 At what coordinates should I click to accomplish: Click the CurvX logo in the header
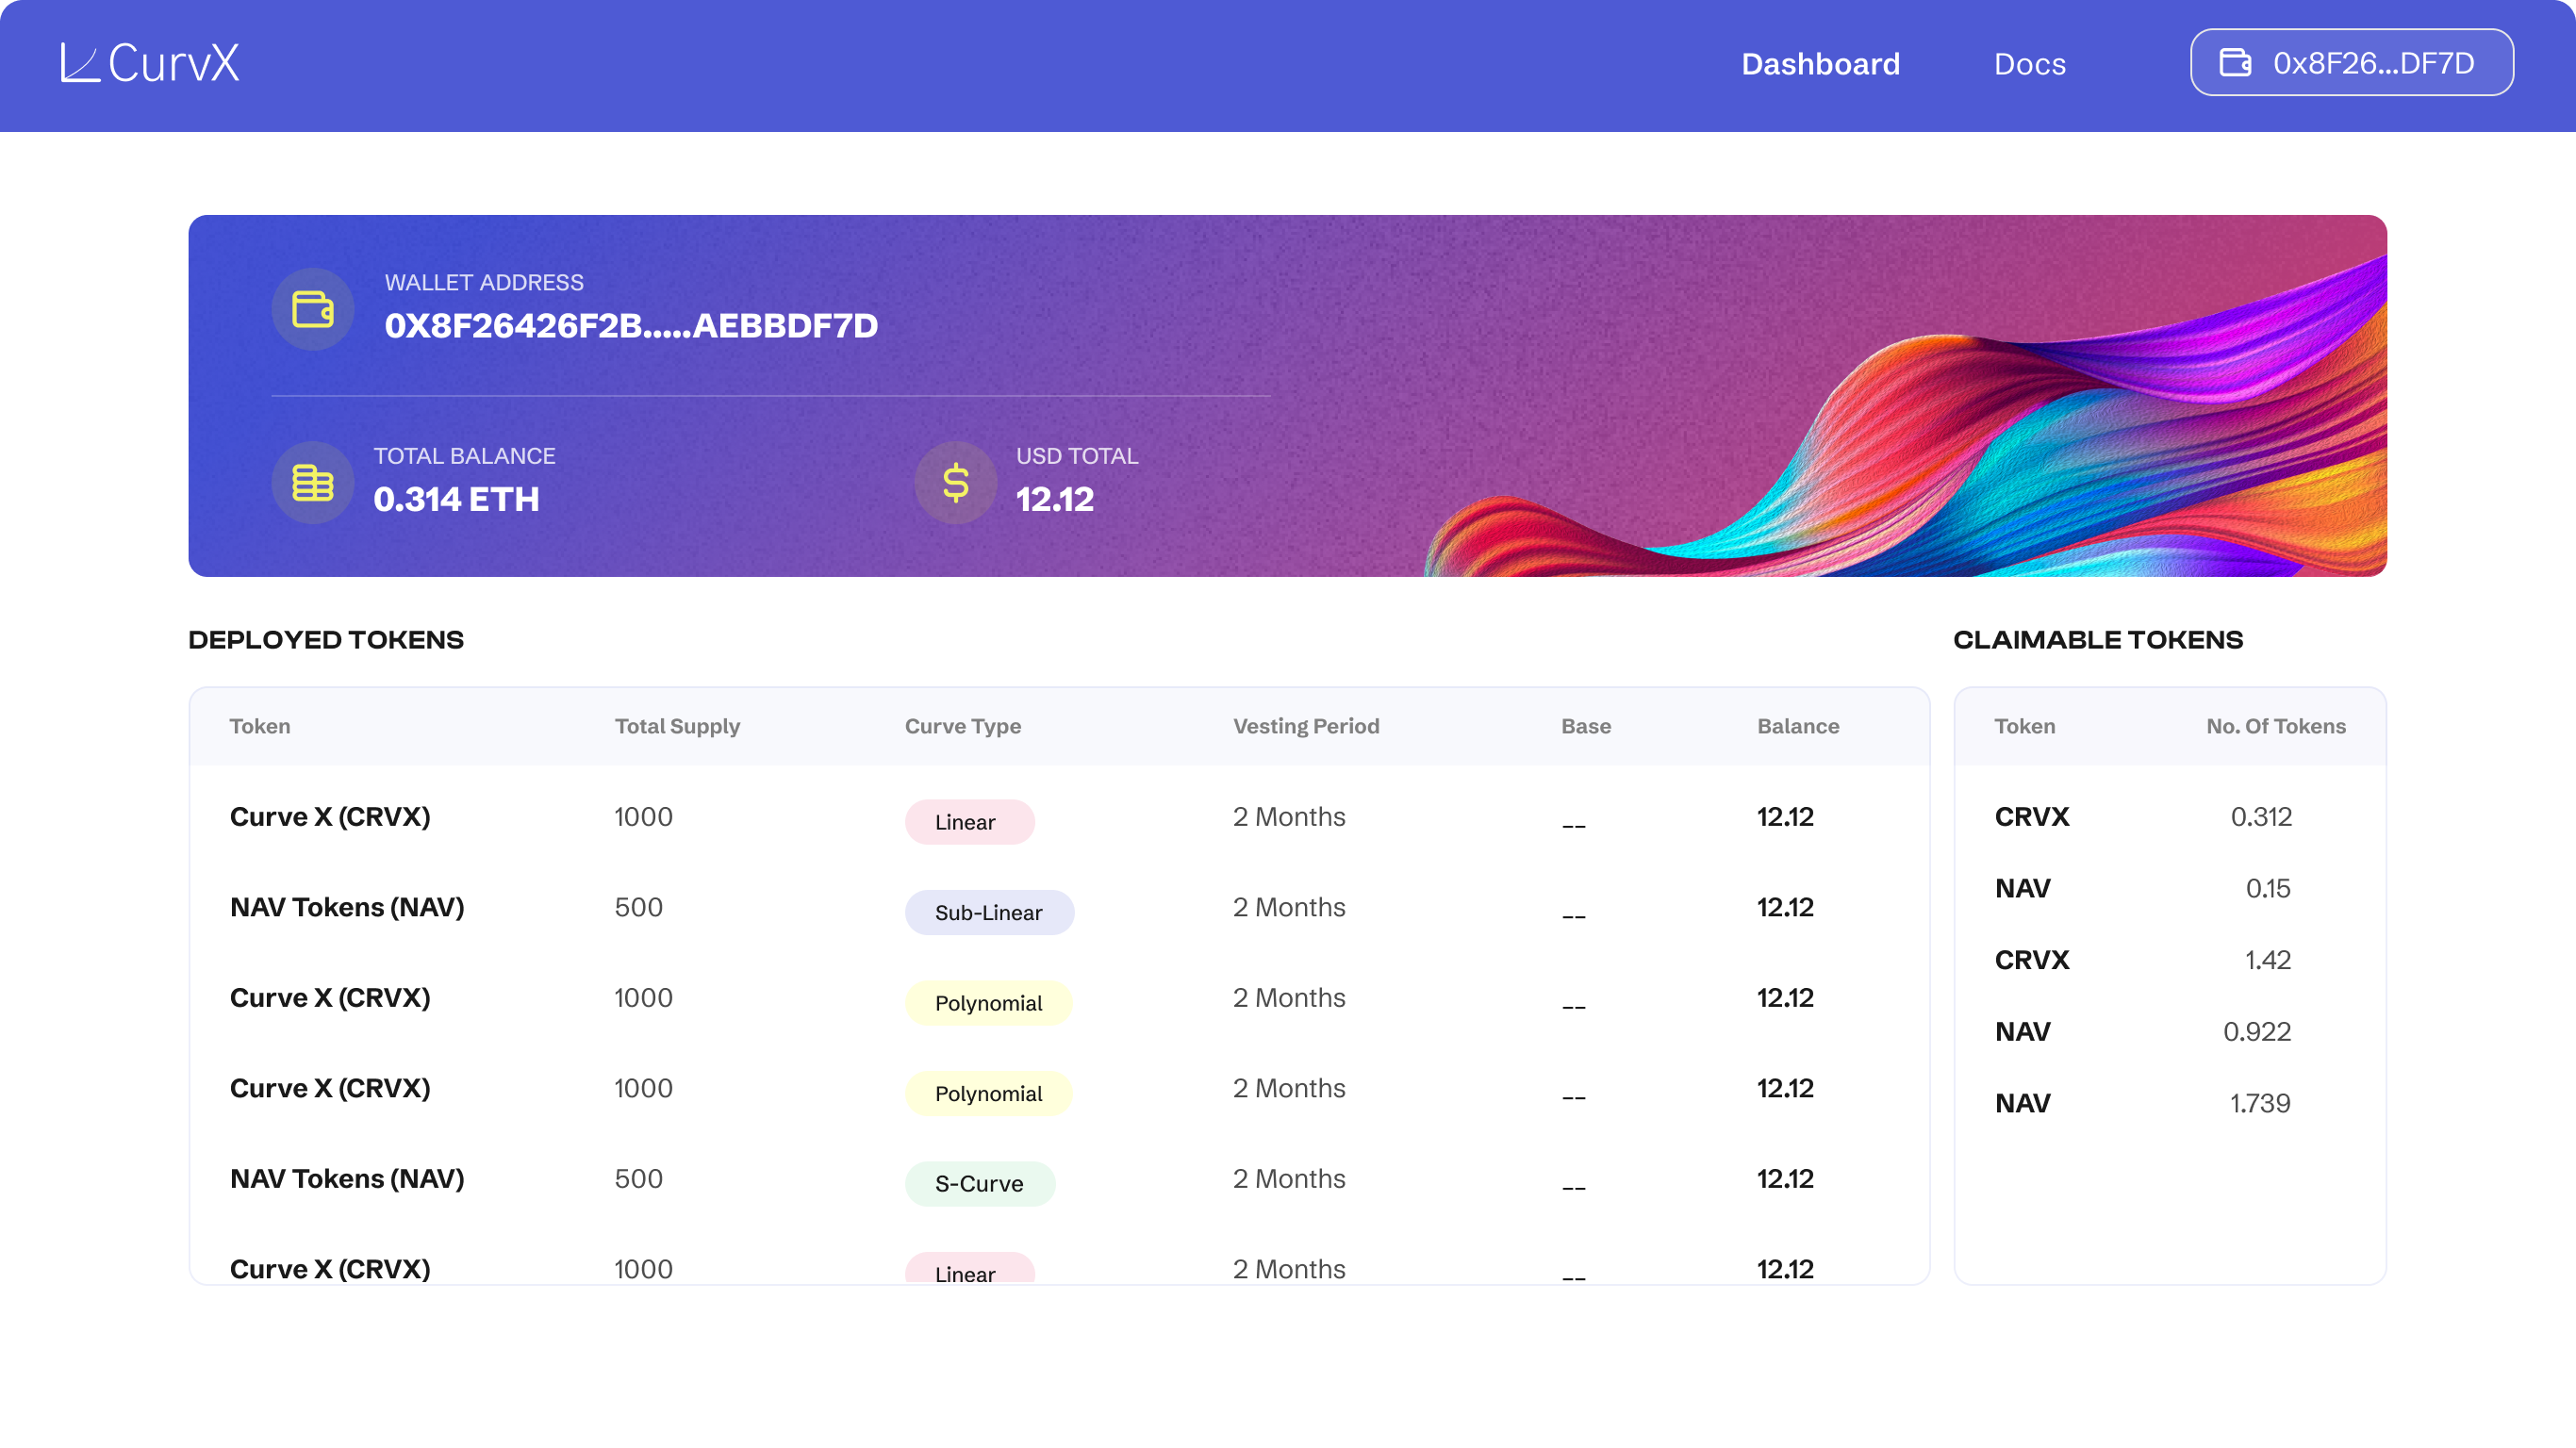(x=150, y=63)
